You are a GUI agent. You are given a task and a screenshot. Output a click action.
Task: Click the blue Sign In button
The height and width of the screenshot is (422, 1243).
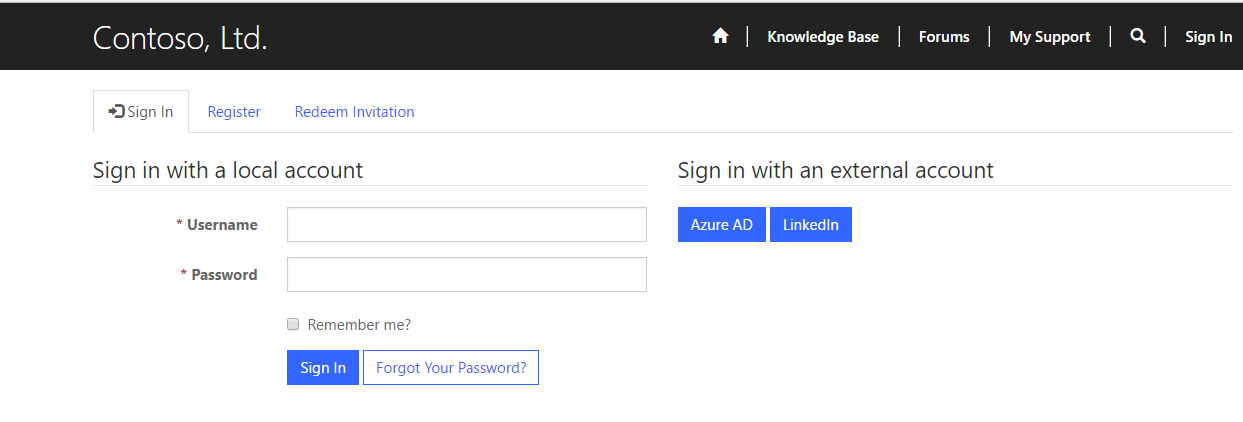pos(323,367)
